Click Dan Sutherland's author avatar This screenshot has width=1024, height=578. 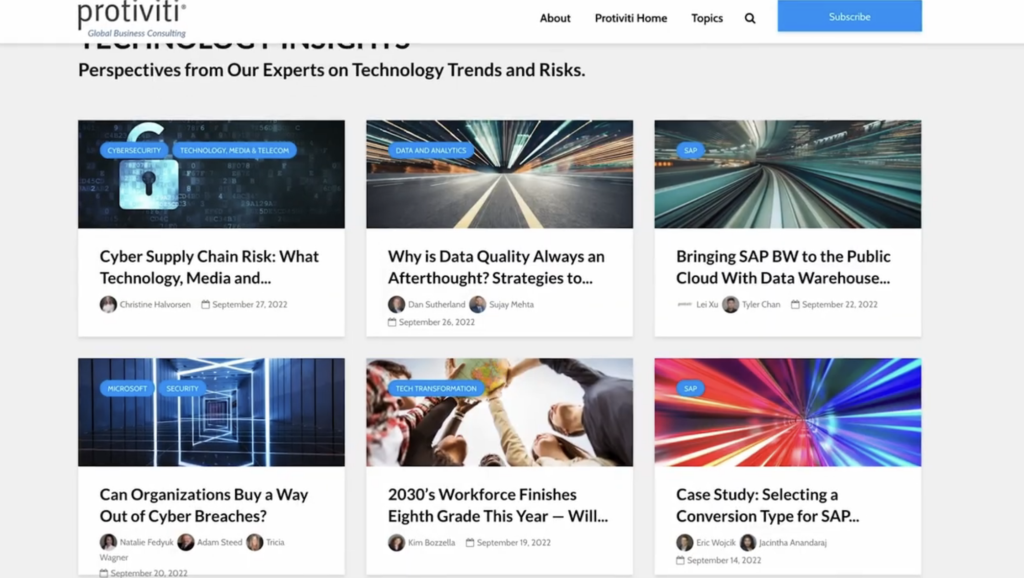(x=396, y=304)
